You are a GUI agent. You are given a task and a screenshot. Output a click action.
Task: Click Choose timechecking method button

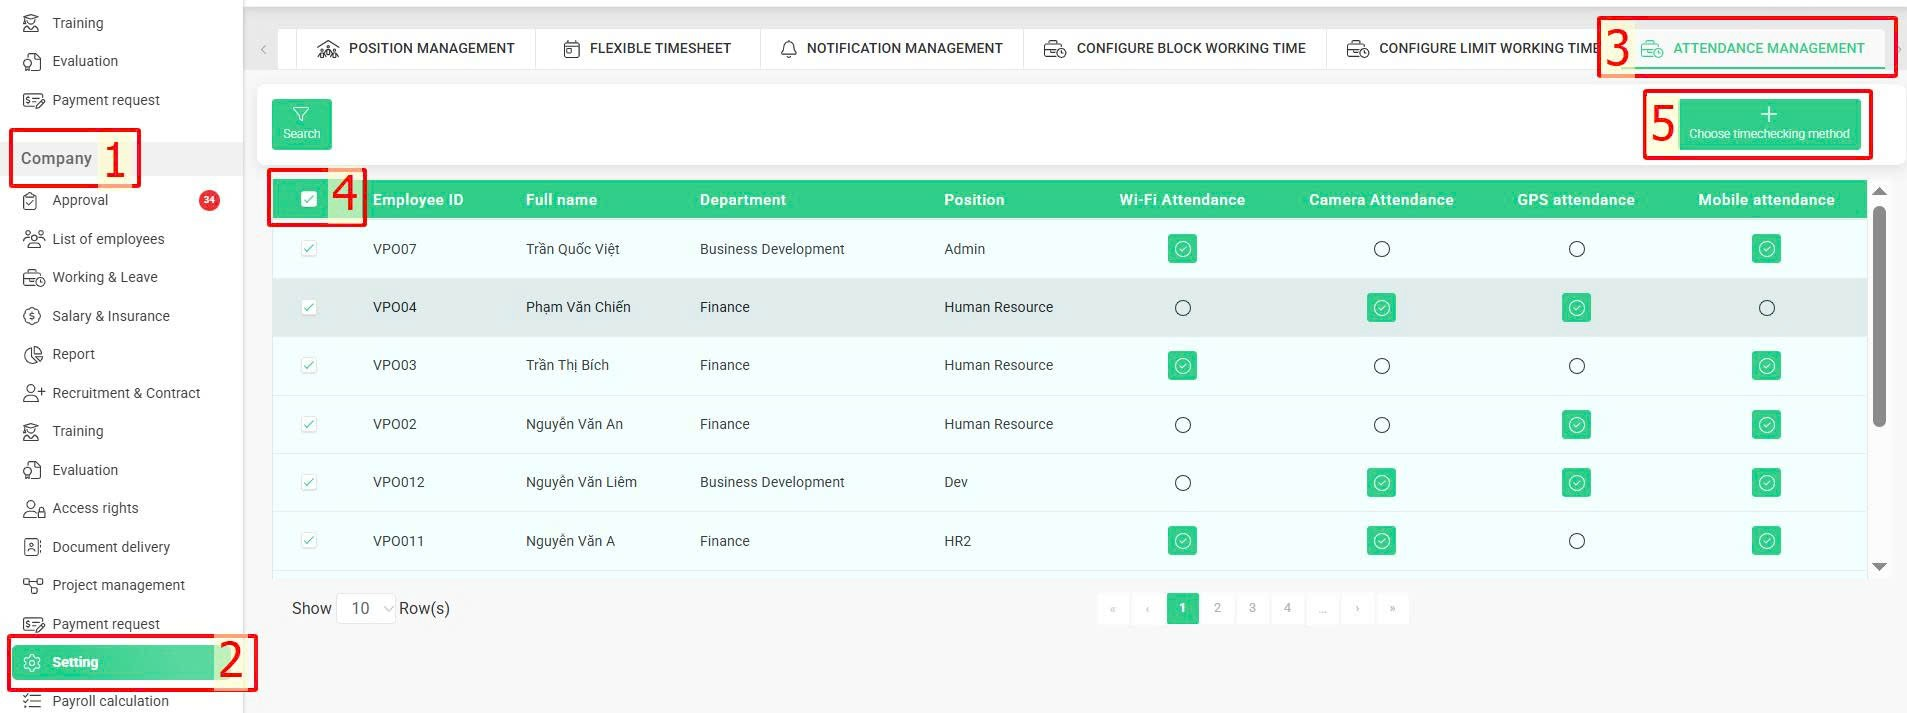1769,124
